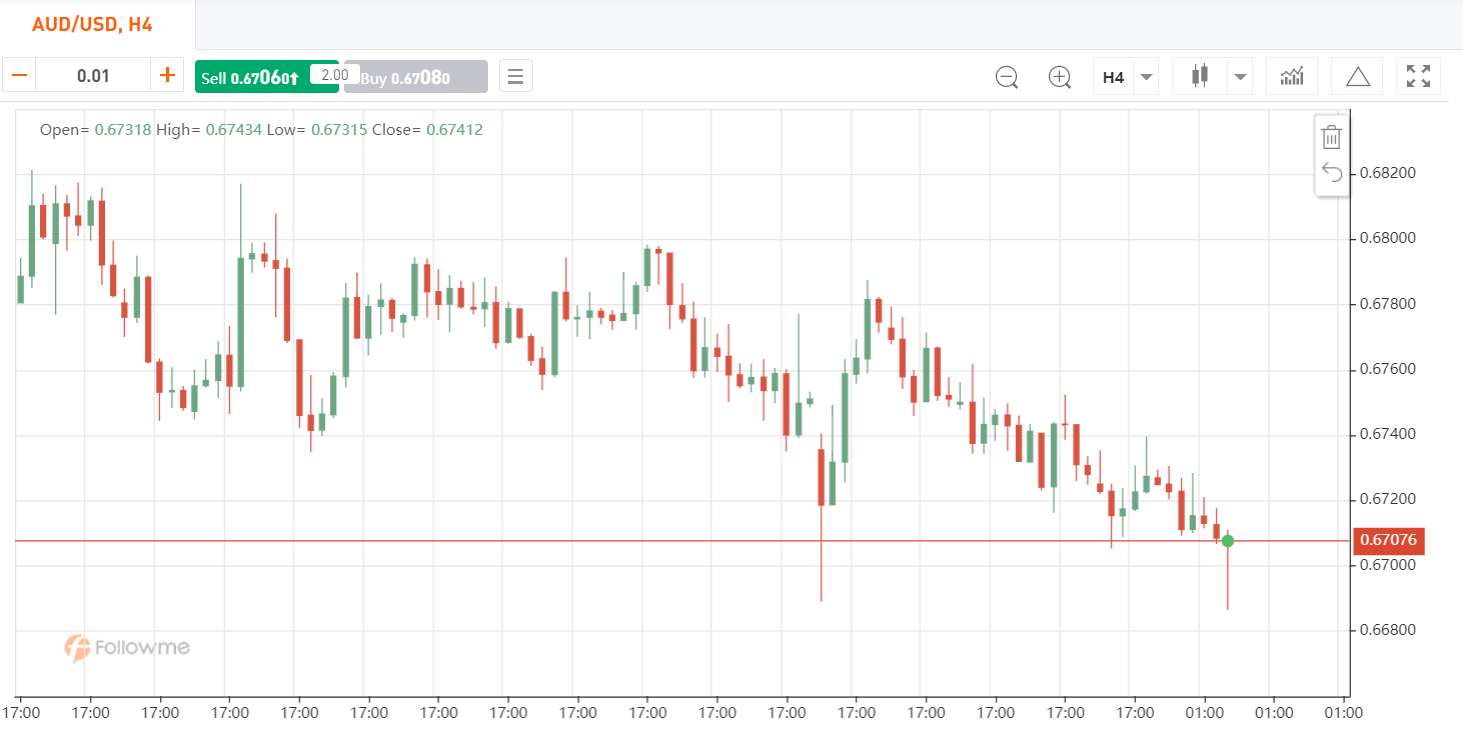Viewport: 1463px width, 730px height.
Task: Click the 0.67076 current price label
Action: click(x=1388, y=541)
